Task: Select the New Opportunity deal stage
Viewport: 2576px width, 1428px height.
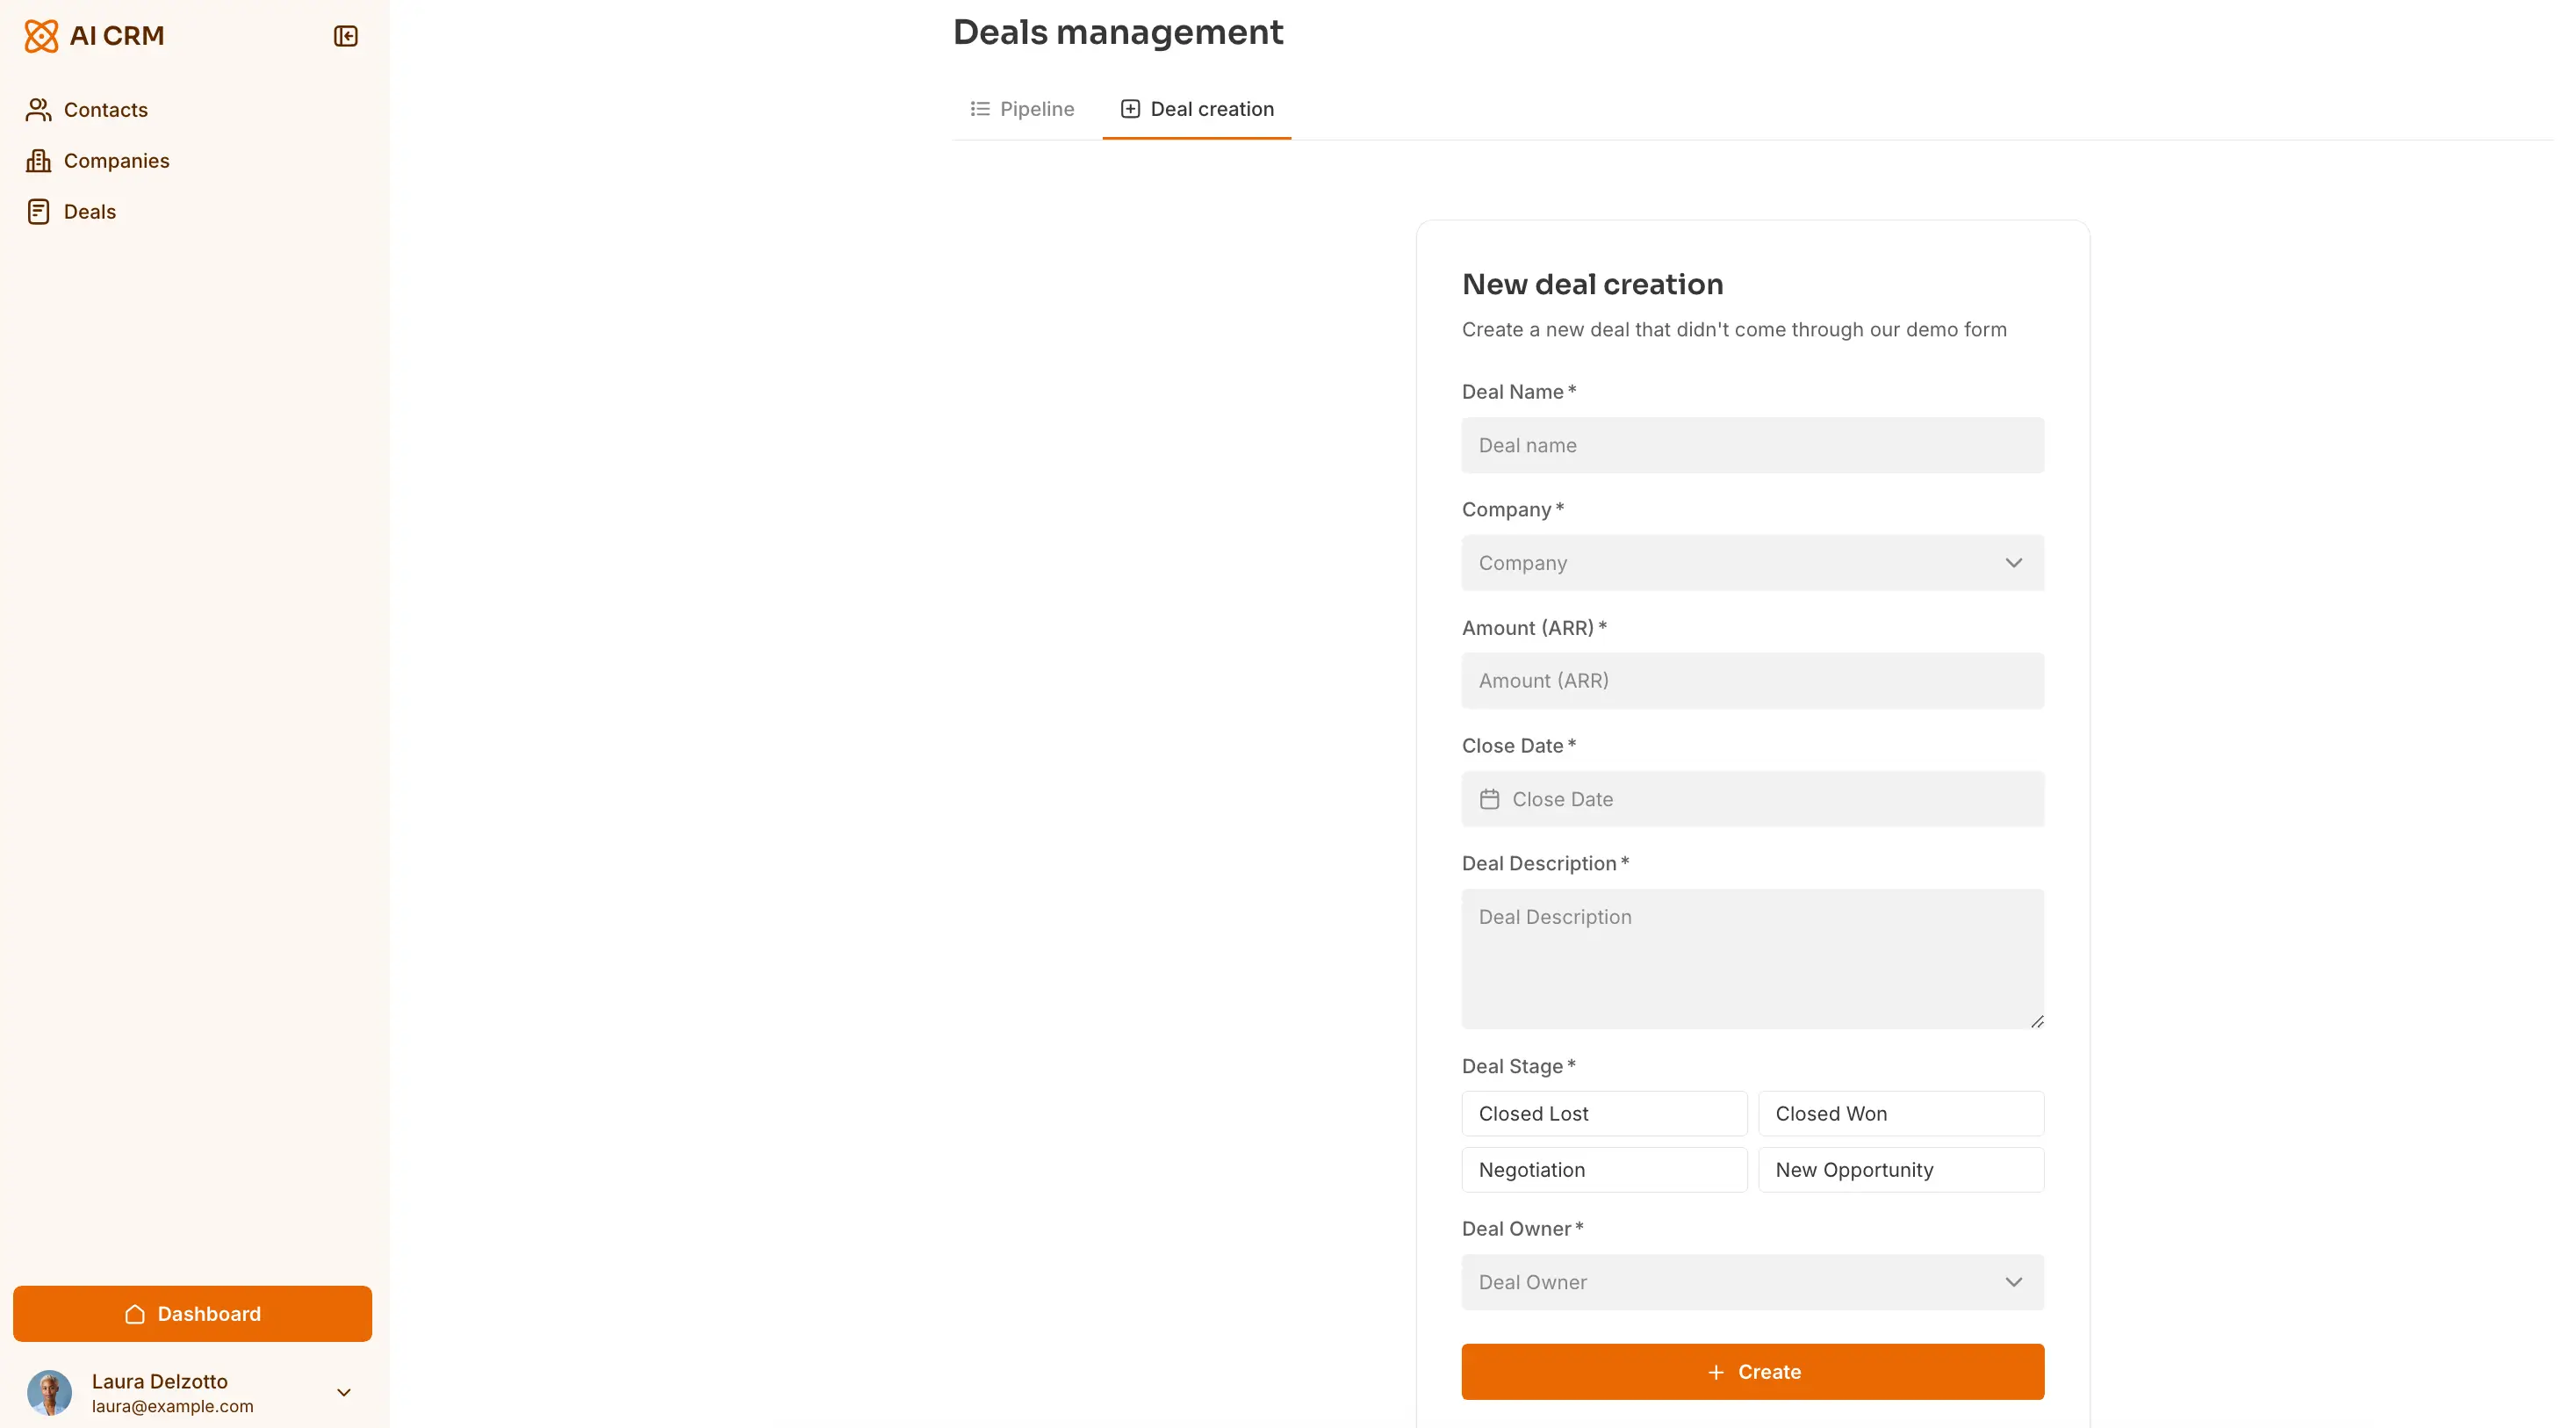Action: click(1901, 1169)
